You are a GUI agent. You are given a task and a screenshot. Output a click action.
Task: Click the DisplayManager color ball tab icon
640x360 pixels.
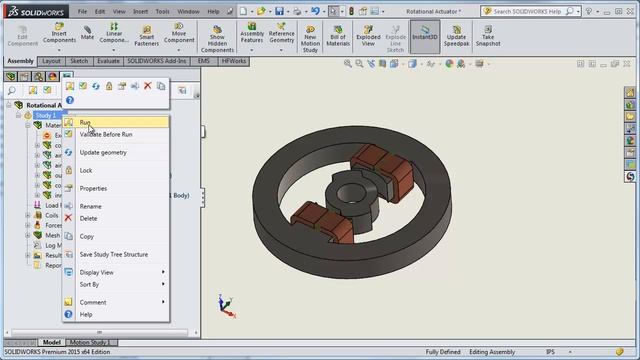53,76
